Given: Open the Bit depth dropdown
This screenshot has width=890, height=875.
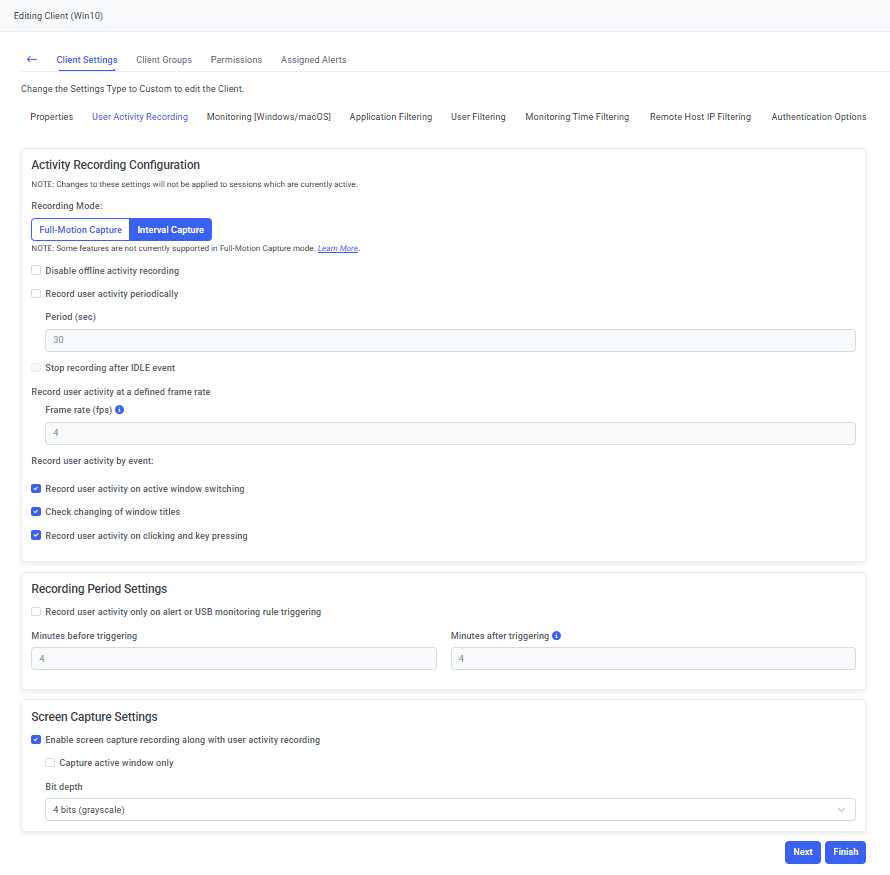Looking at the screenshot, I should [x=450, y=809].
